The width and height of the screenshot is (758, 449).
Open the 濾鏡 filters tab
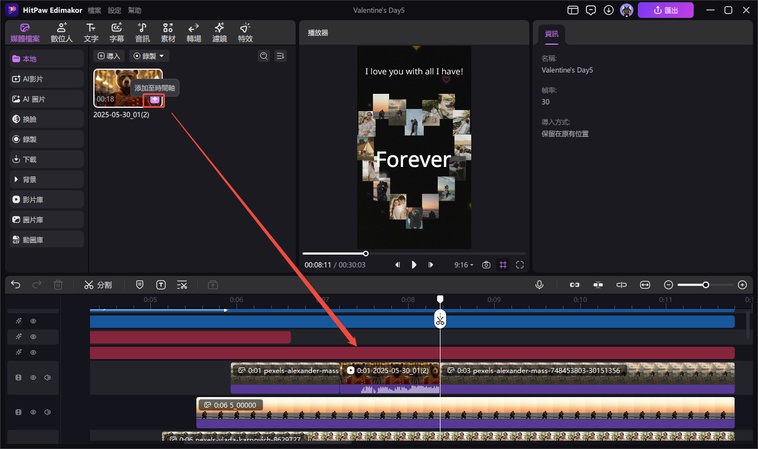(x=219, y=32)
